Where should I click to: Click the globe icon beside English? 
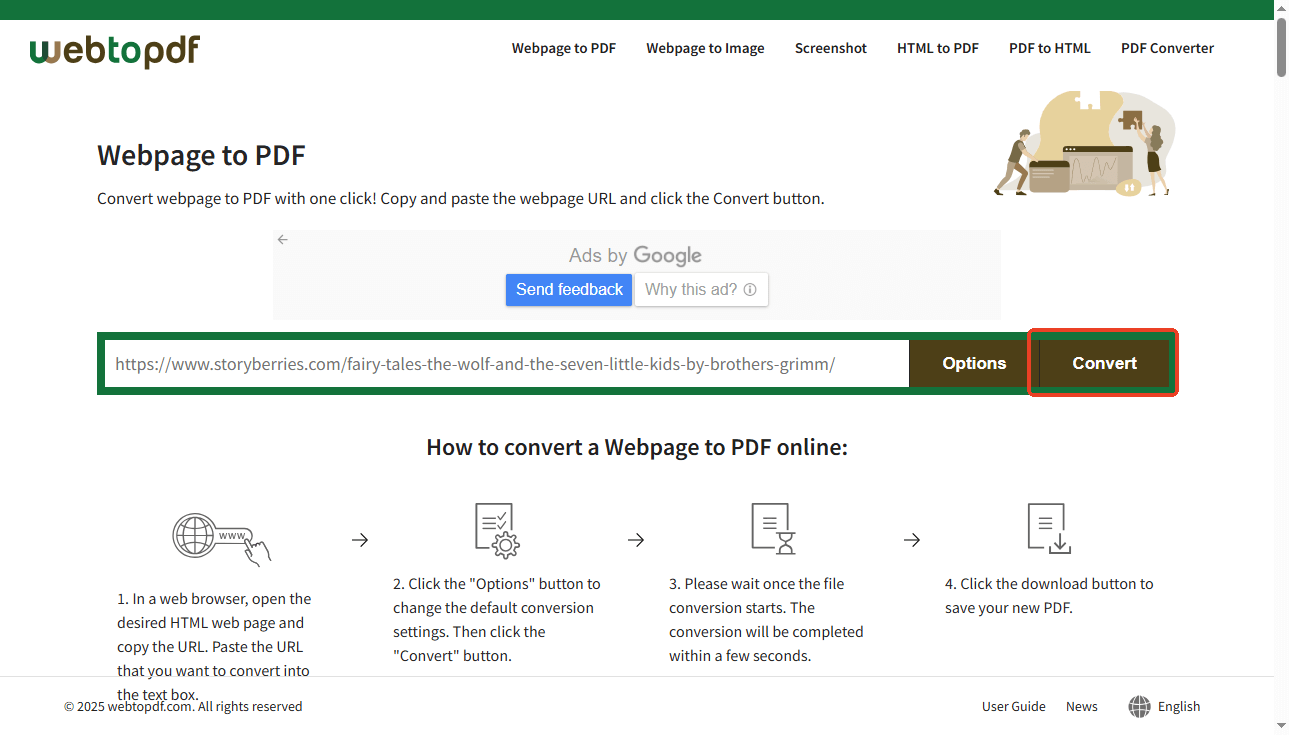pyautogui.click(x=1138, y=706)
